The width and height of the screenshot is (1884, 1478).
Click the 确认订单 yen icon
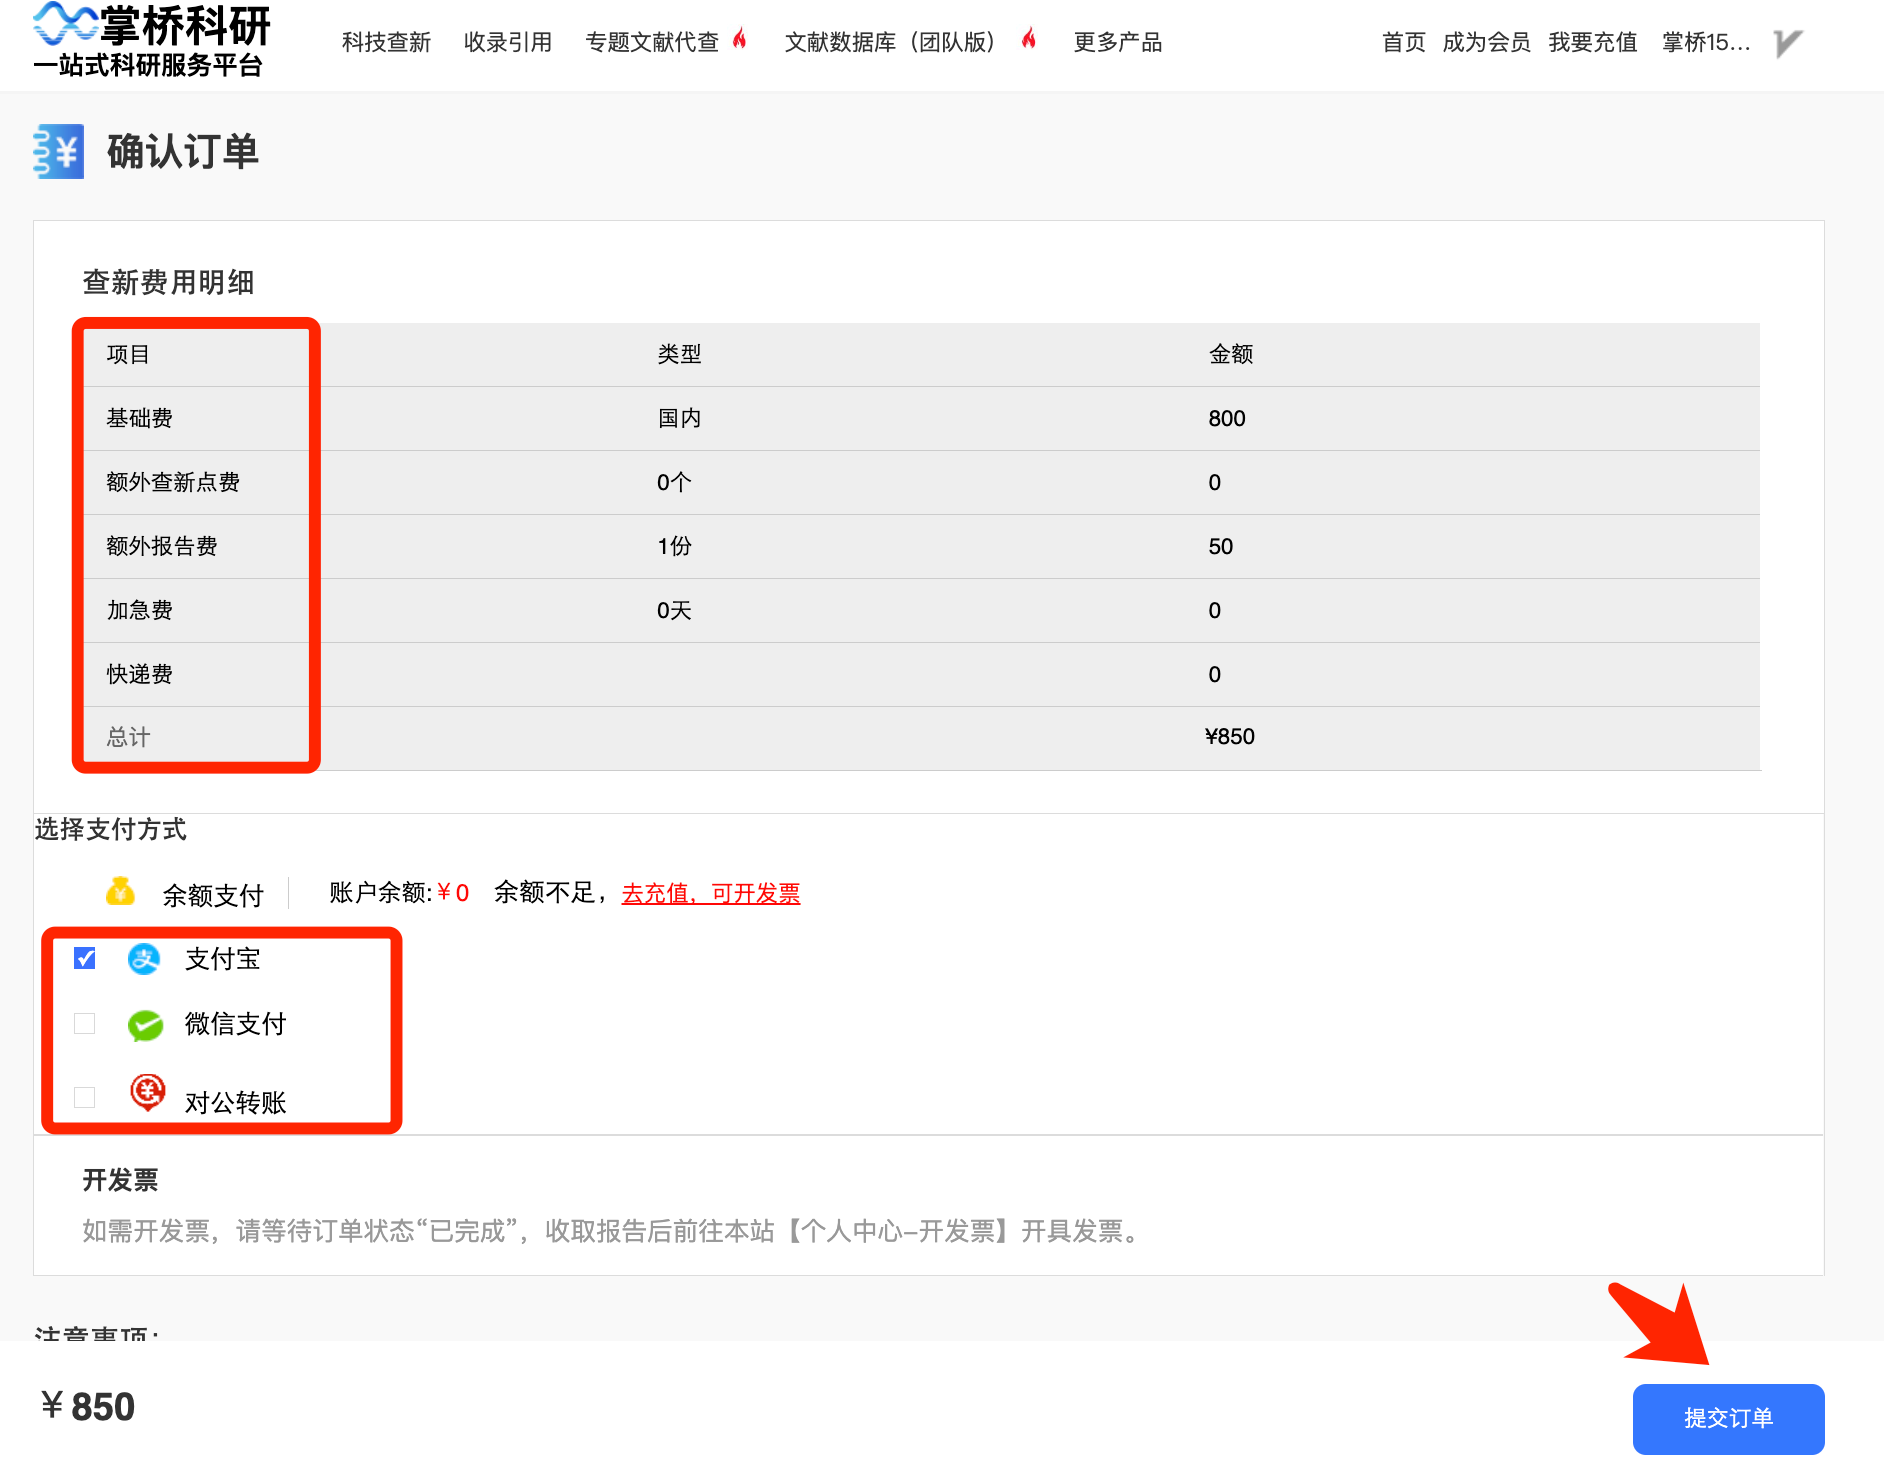pos(58,151)
